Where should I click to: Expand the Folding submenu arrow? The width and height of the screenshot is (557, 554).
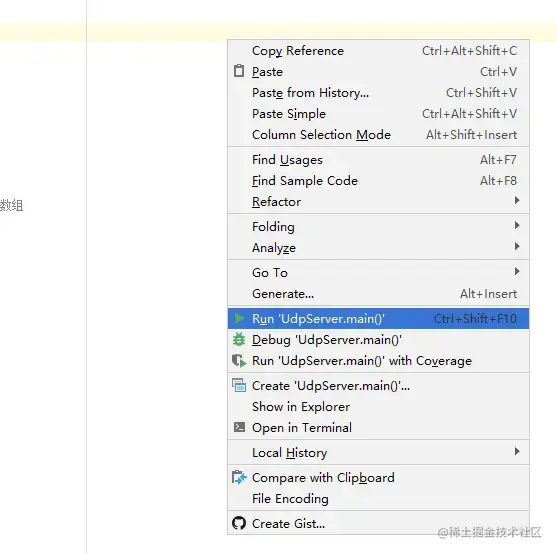tap(517, 225)
